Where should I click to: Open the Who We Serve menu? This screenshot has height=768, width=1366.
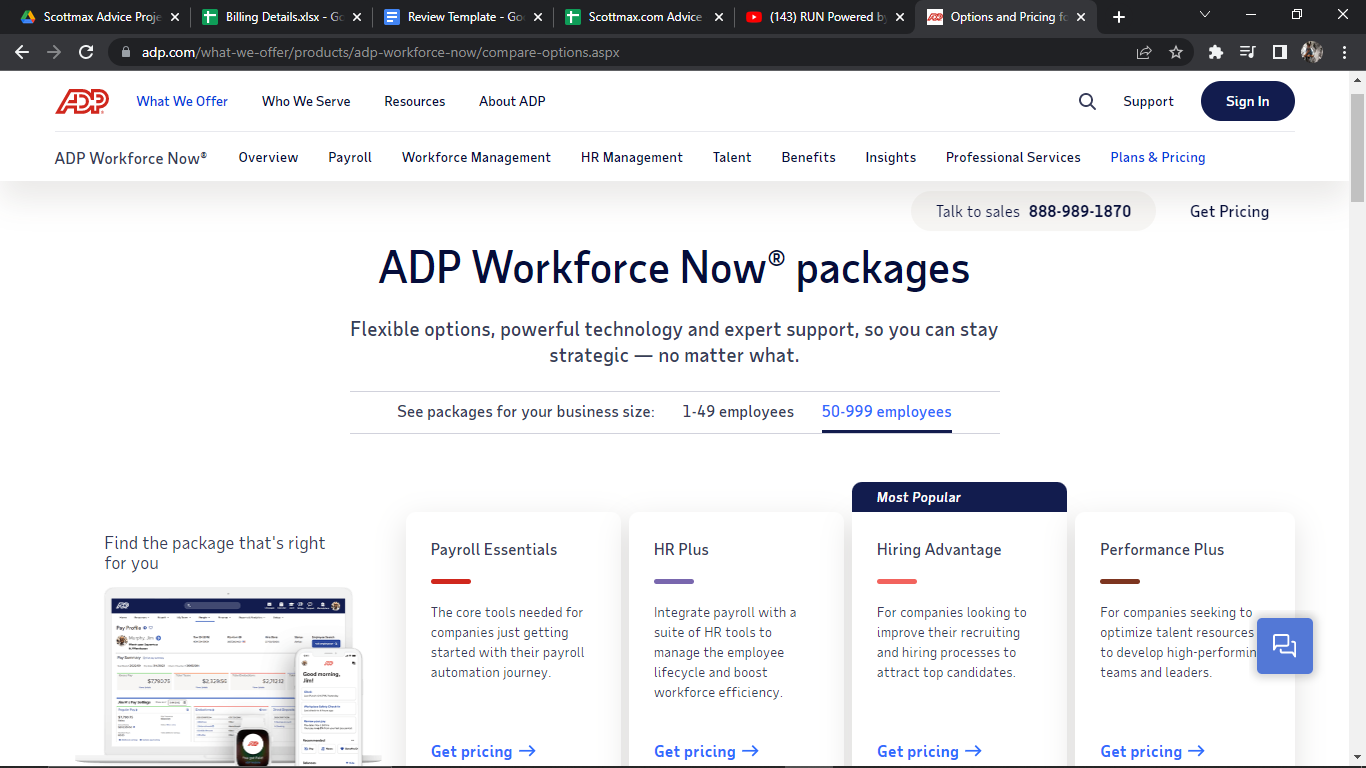(x=306, y=101)
